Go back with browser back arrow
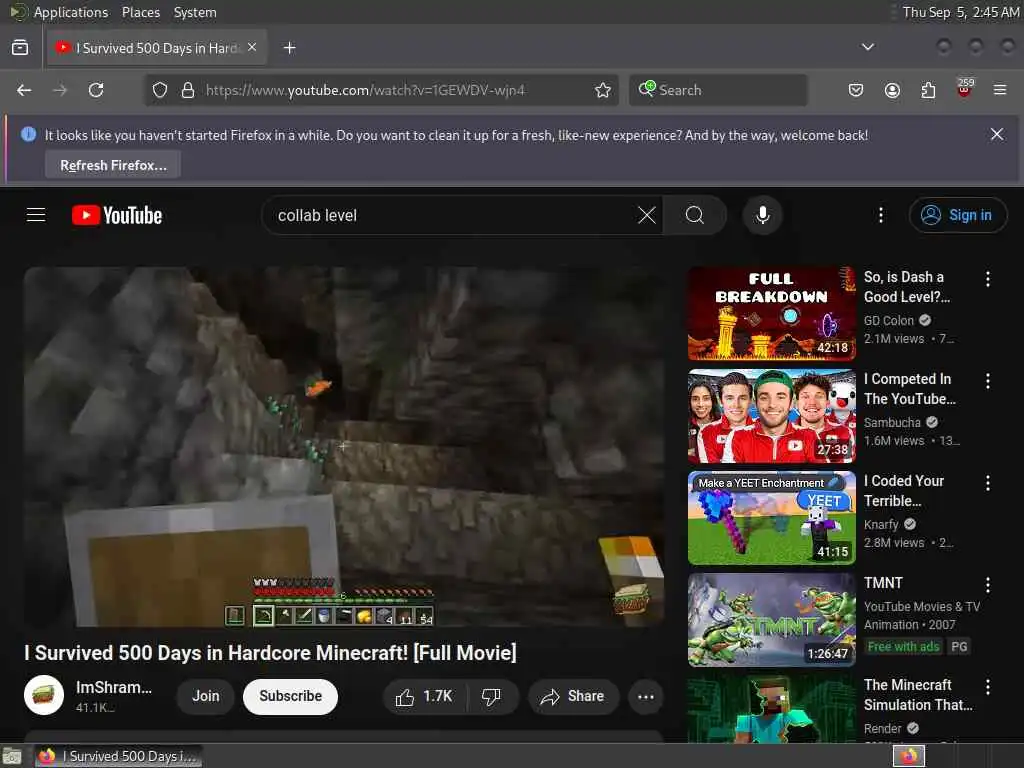This screenshot has height=768, width=1024. pos(24,90)
